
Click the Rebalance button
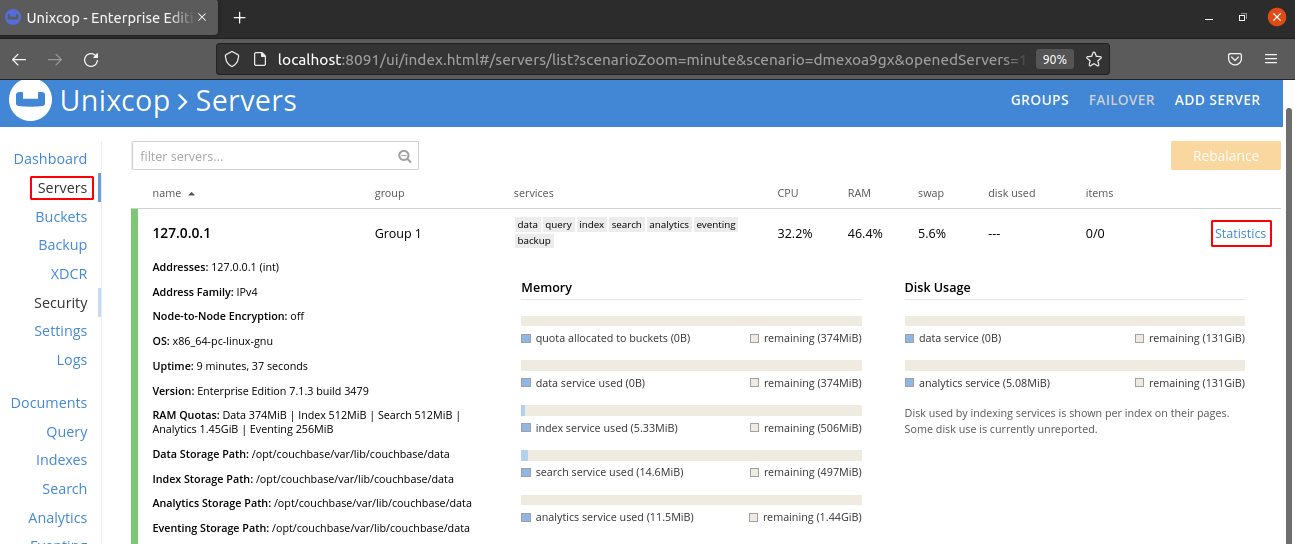pos(1226,156)
